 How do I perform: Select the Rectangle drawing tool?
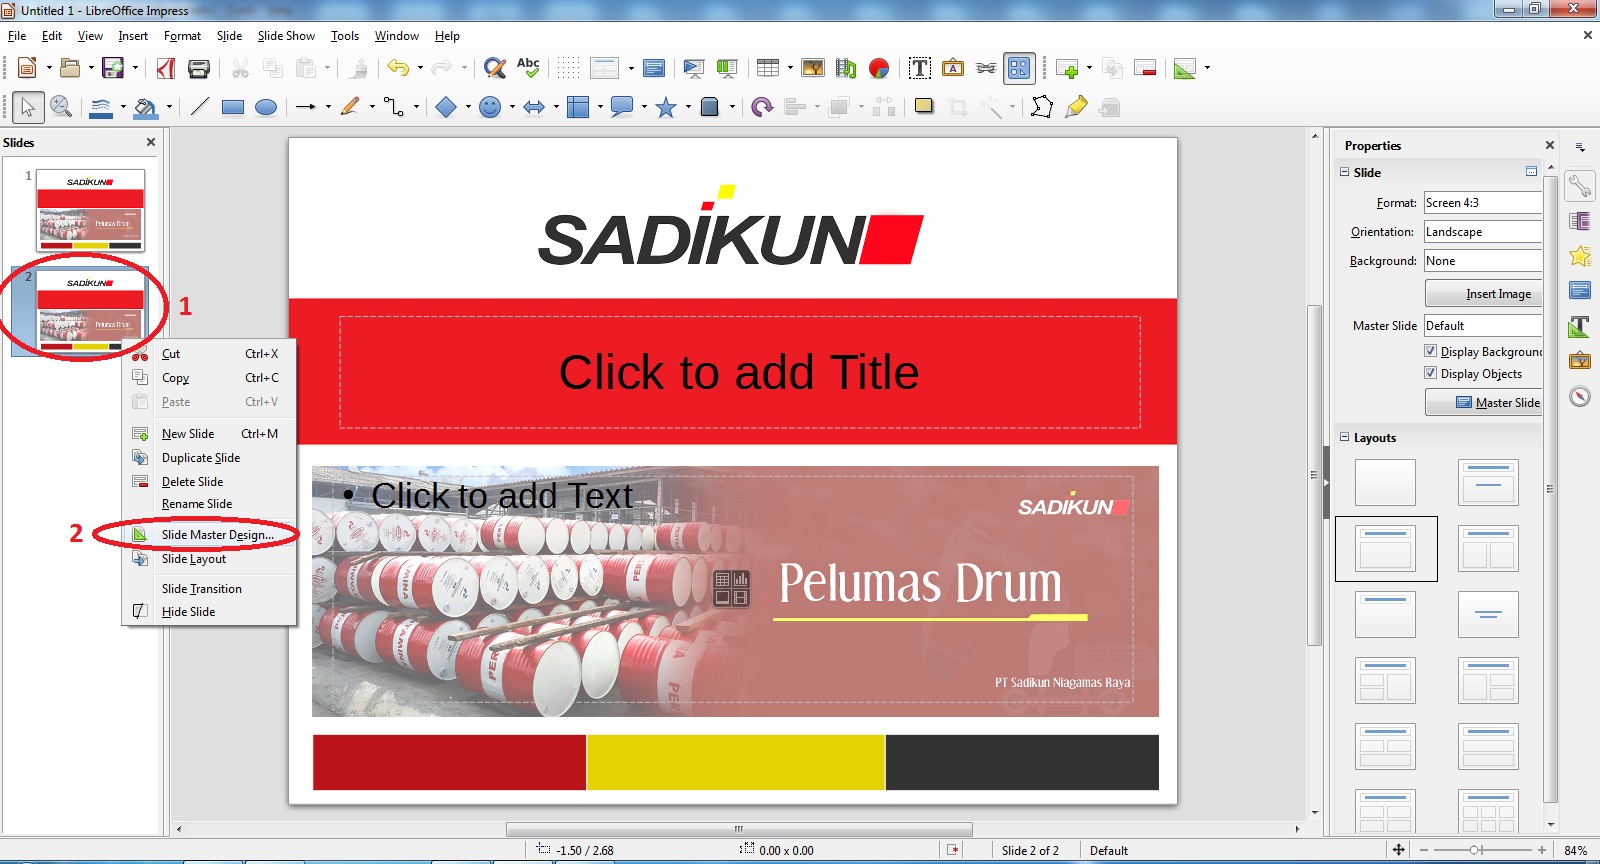(x=233, y=107)
